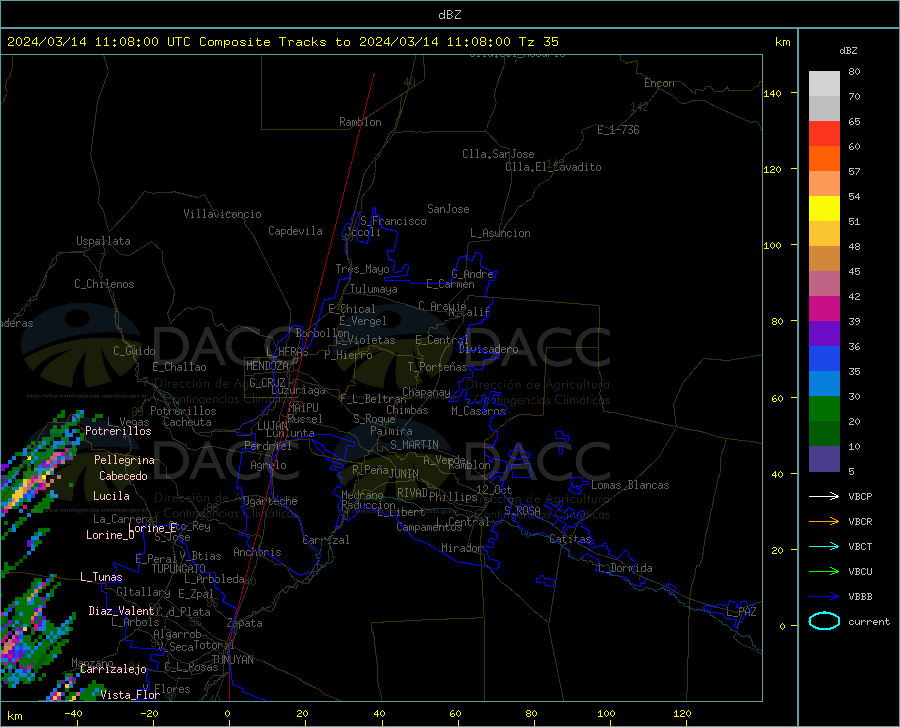This screenshot has height=727, width=900.
Task: Click the Villavicencio map label
Action: (x=222, y=214)
